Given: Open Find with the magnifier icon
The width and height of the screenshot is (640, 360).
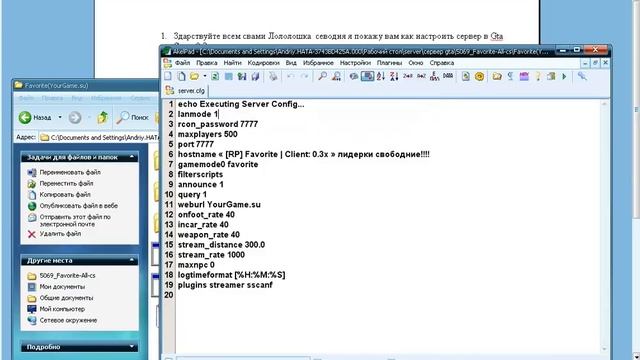Looking at the screenshot, I should [x=322, y=76].
